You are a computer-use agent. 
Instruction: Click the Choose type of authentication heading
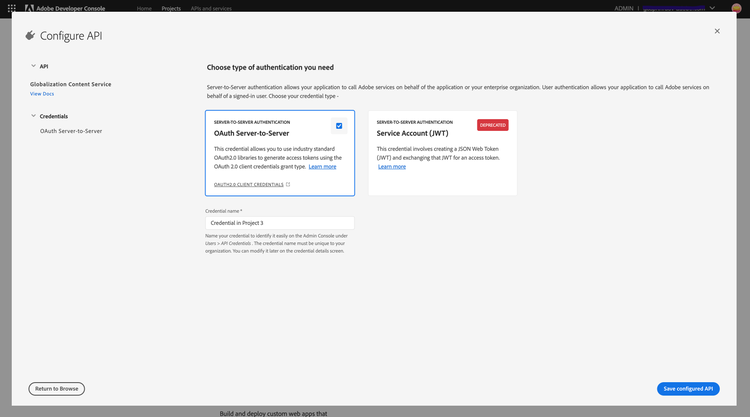[x=270, y=67]
